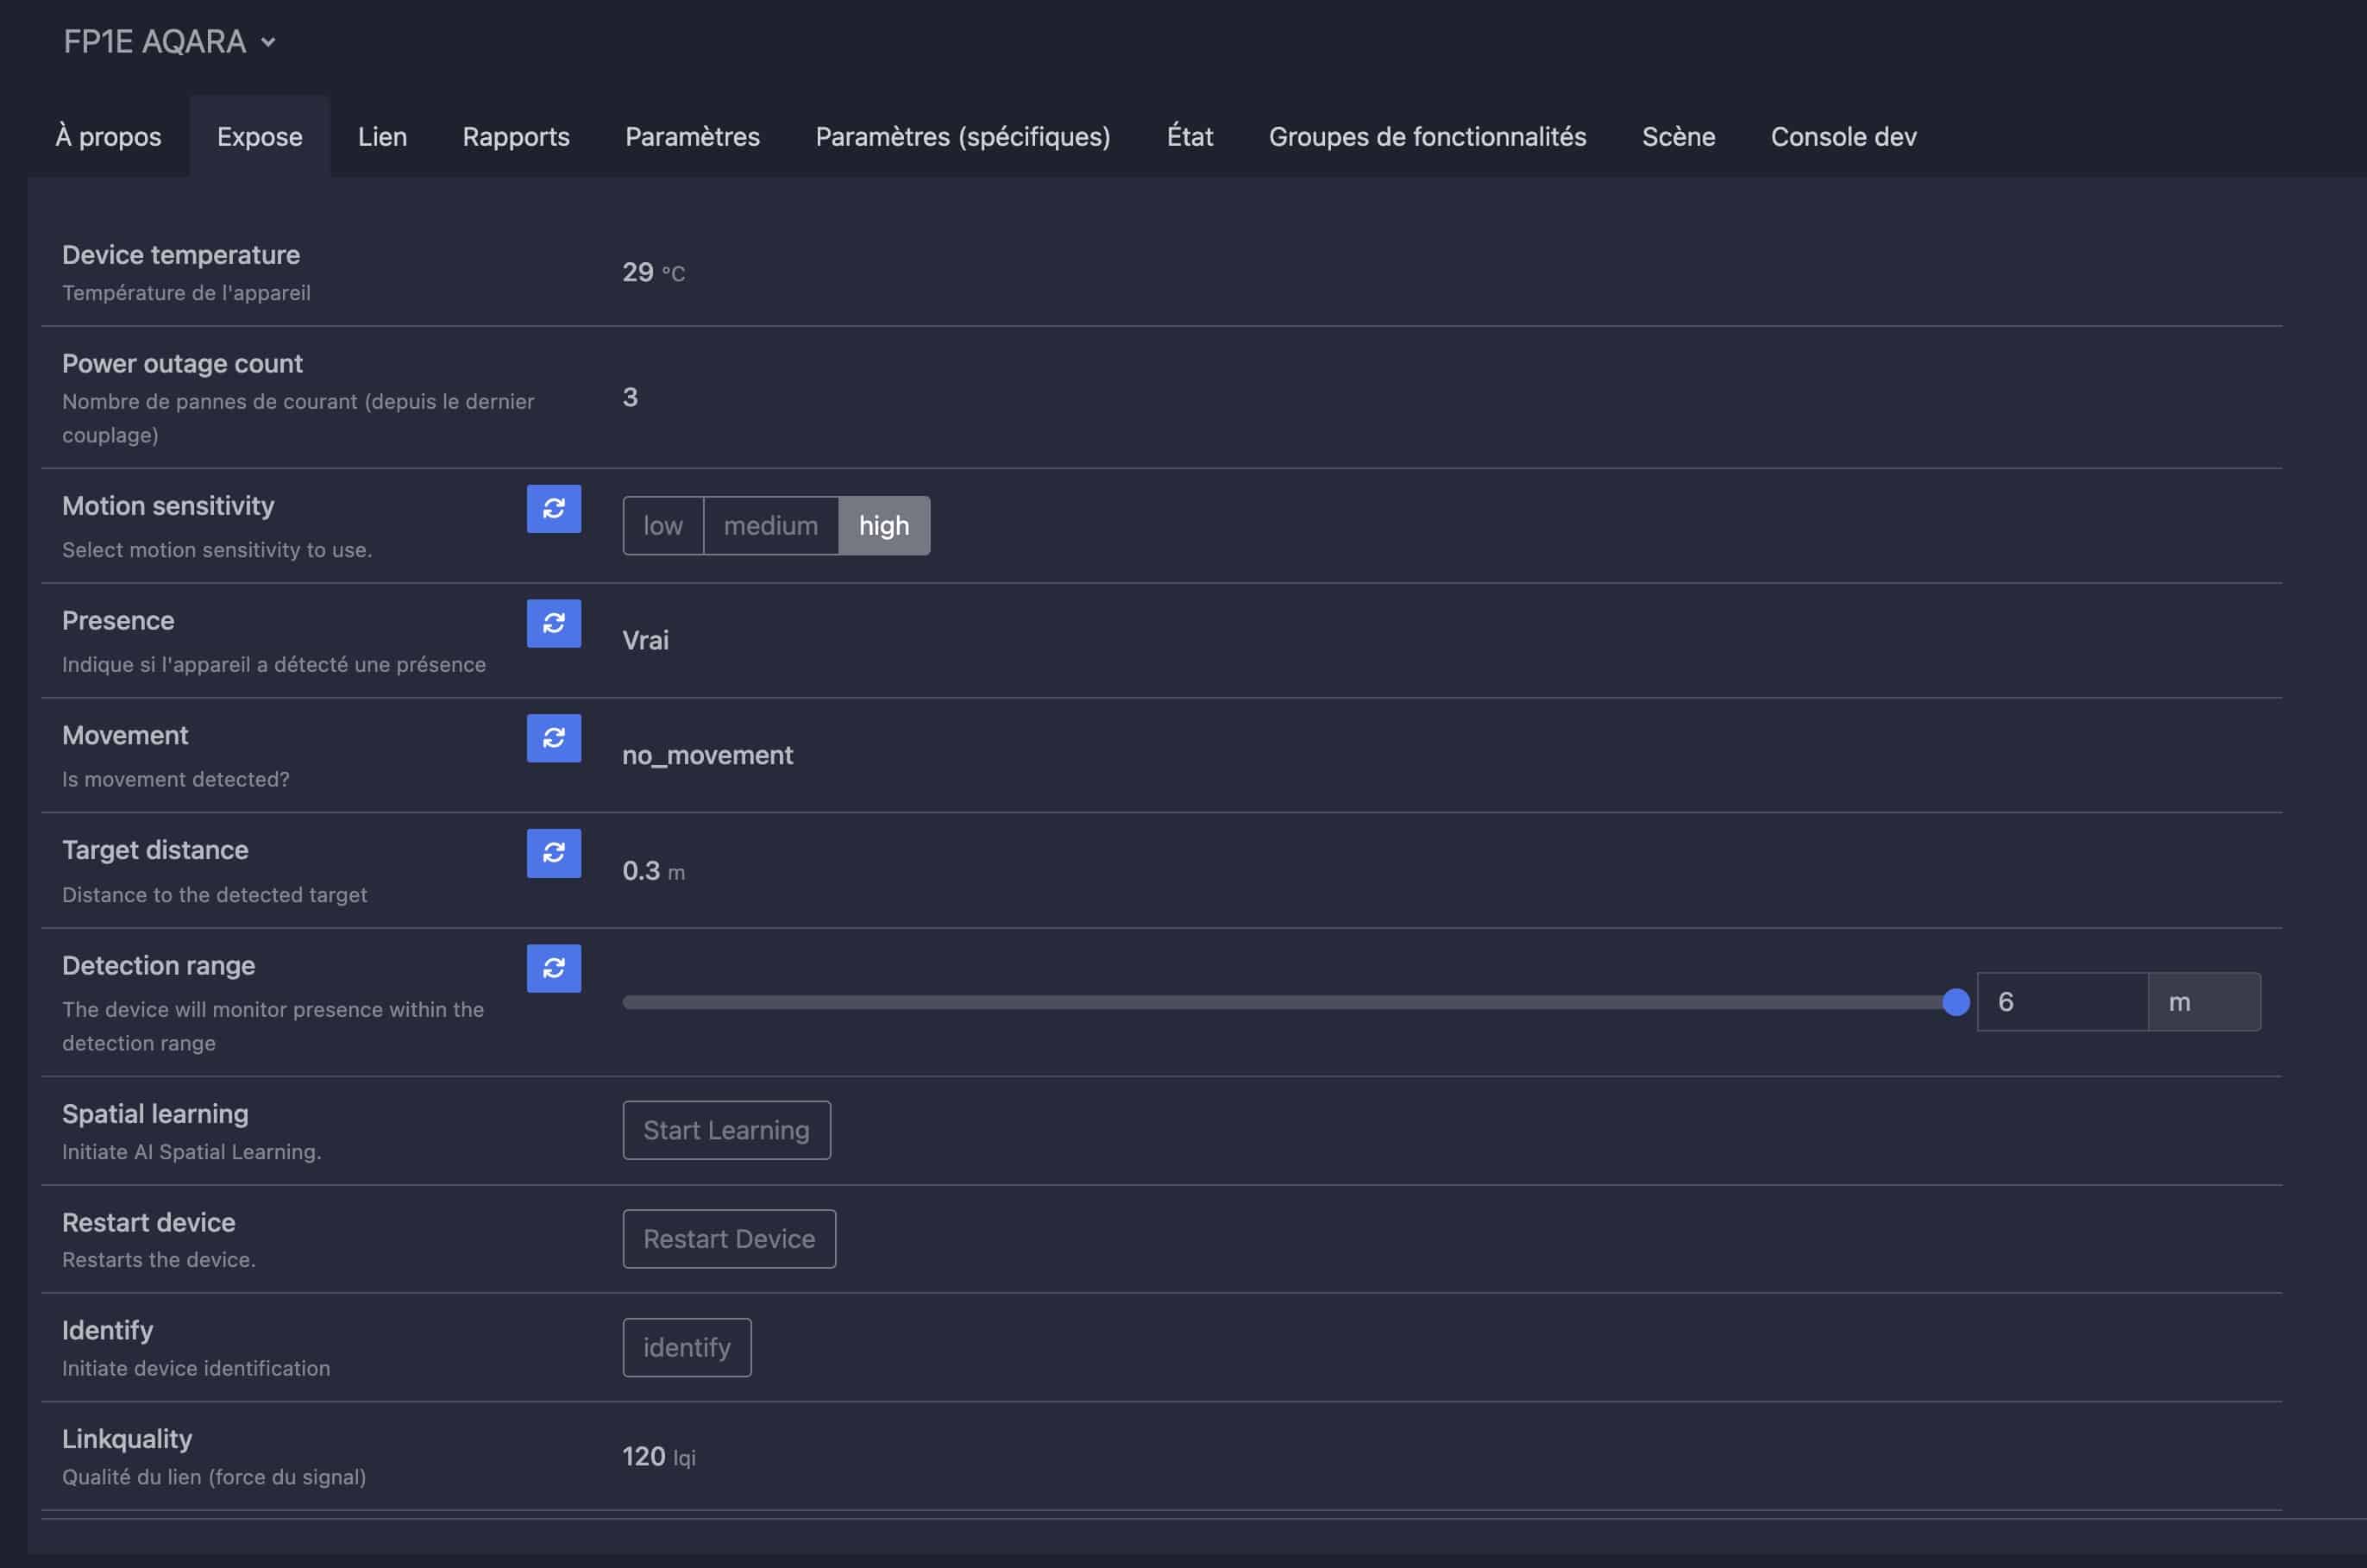Open the Lien tab

[x=383, y=136]
